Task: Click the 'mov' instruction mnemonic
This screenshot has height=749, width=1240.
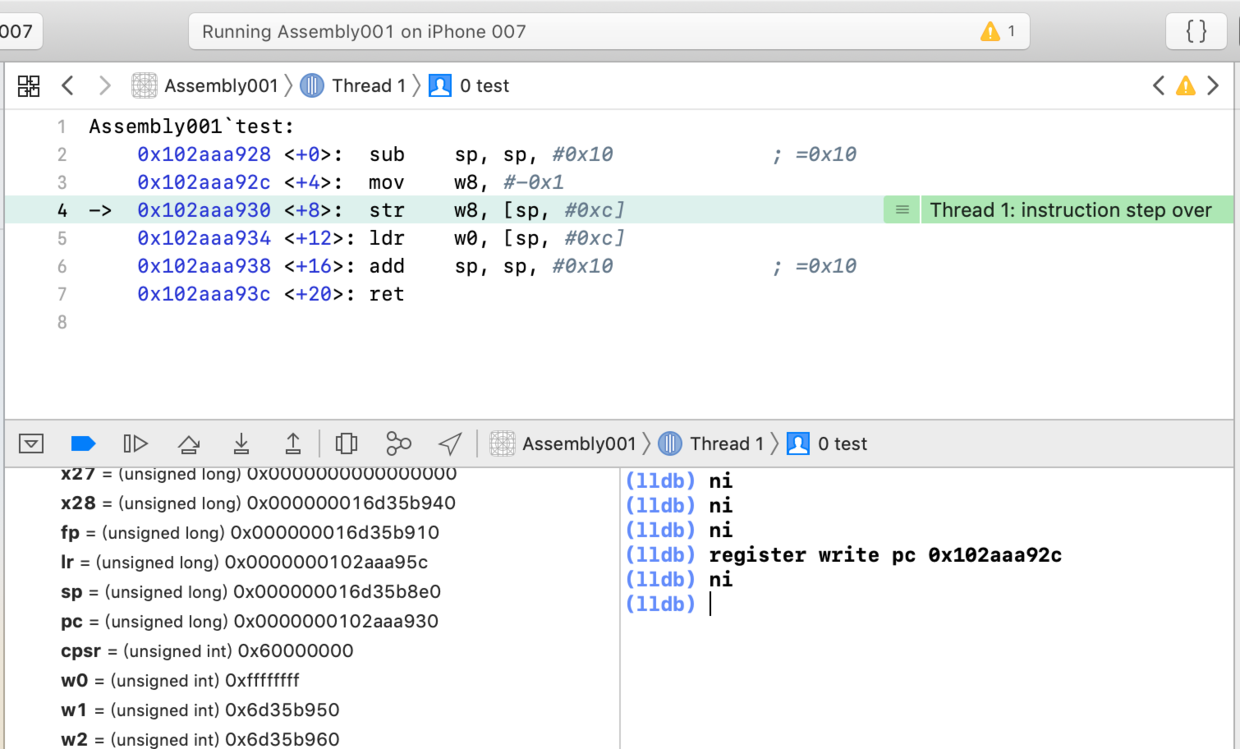Action: tap(387, 183)
